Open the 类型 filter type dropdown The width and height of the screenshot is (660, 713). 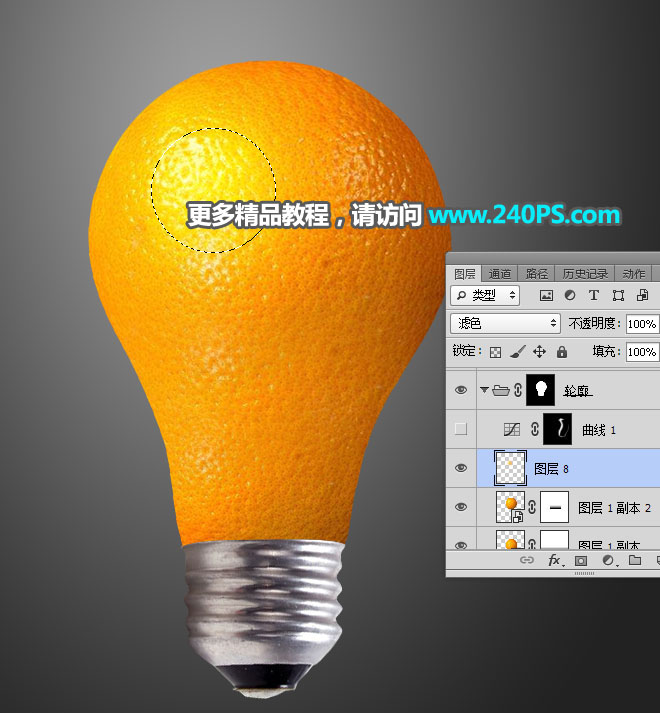pyautogui.click(x=485, y=296)
